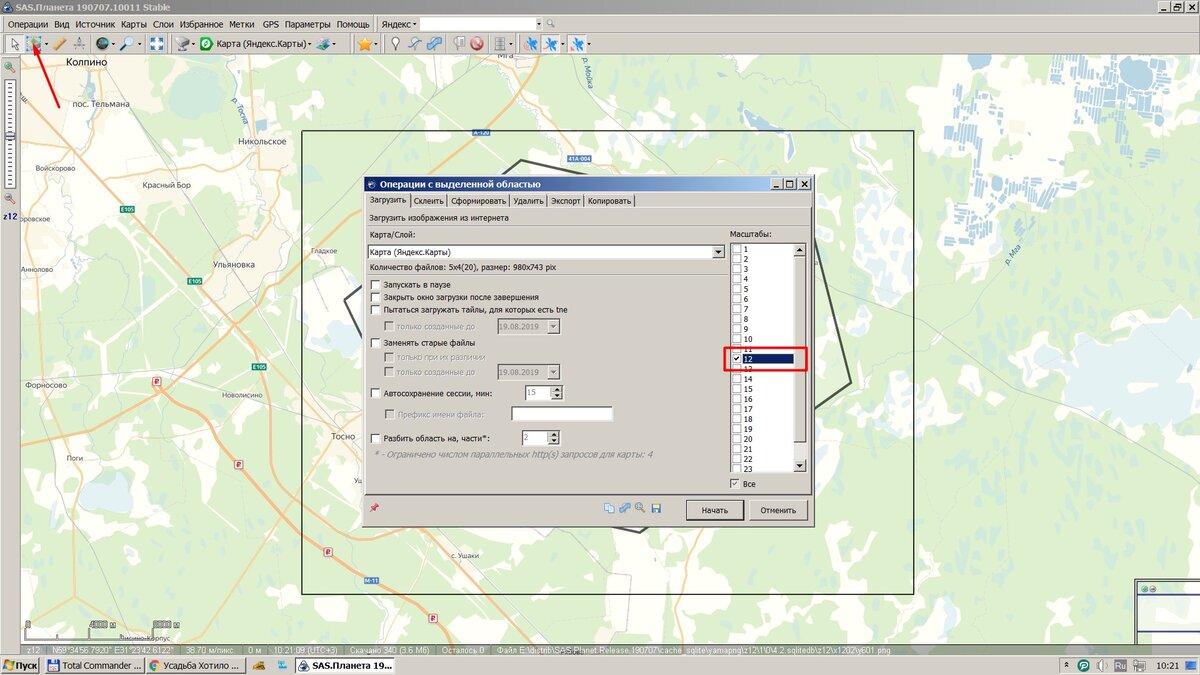Check 'Закрыть окно загрузки после завершения'
This screenshot has height=675, width=1200.
(x=375, y=297)
